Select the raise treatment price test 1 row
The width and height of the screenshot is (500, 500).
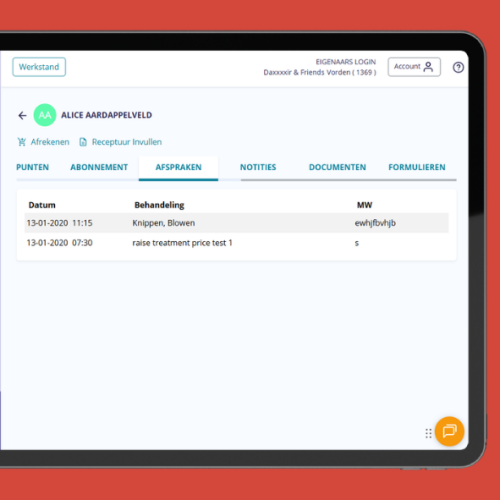[236, 243]
